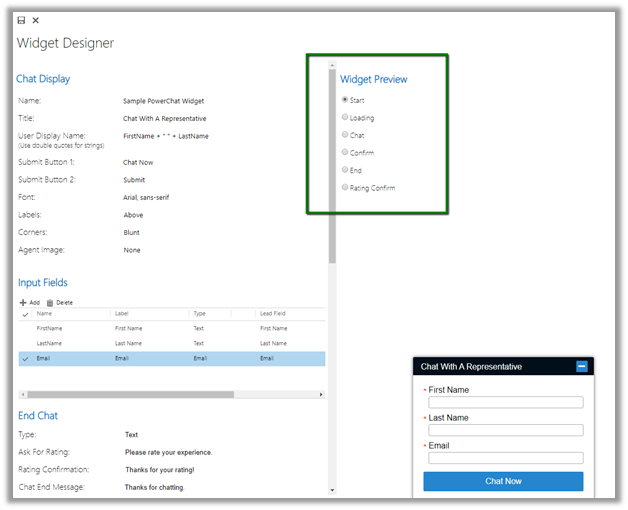Image resolution: width=628 pixels, height=510 pixels.
Task: Click the trash Delete icon under Input Fields
Action: click(x=50, y=302)
